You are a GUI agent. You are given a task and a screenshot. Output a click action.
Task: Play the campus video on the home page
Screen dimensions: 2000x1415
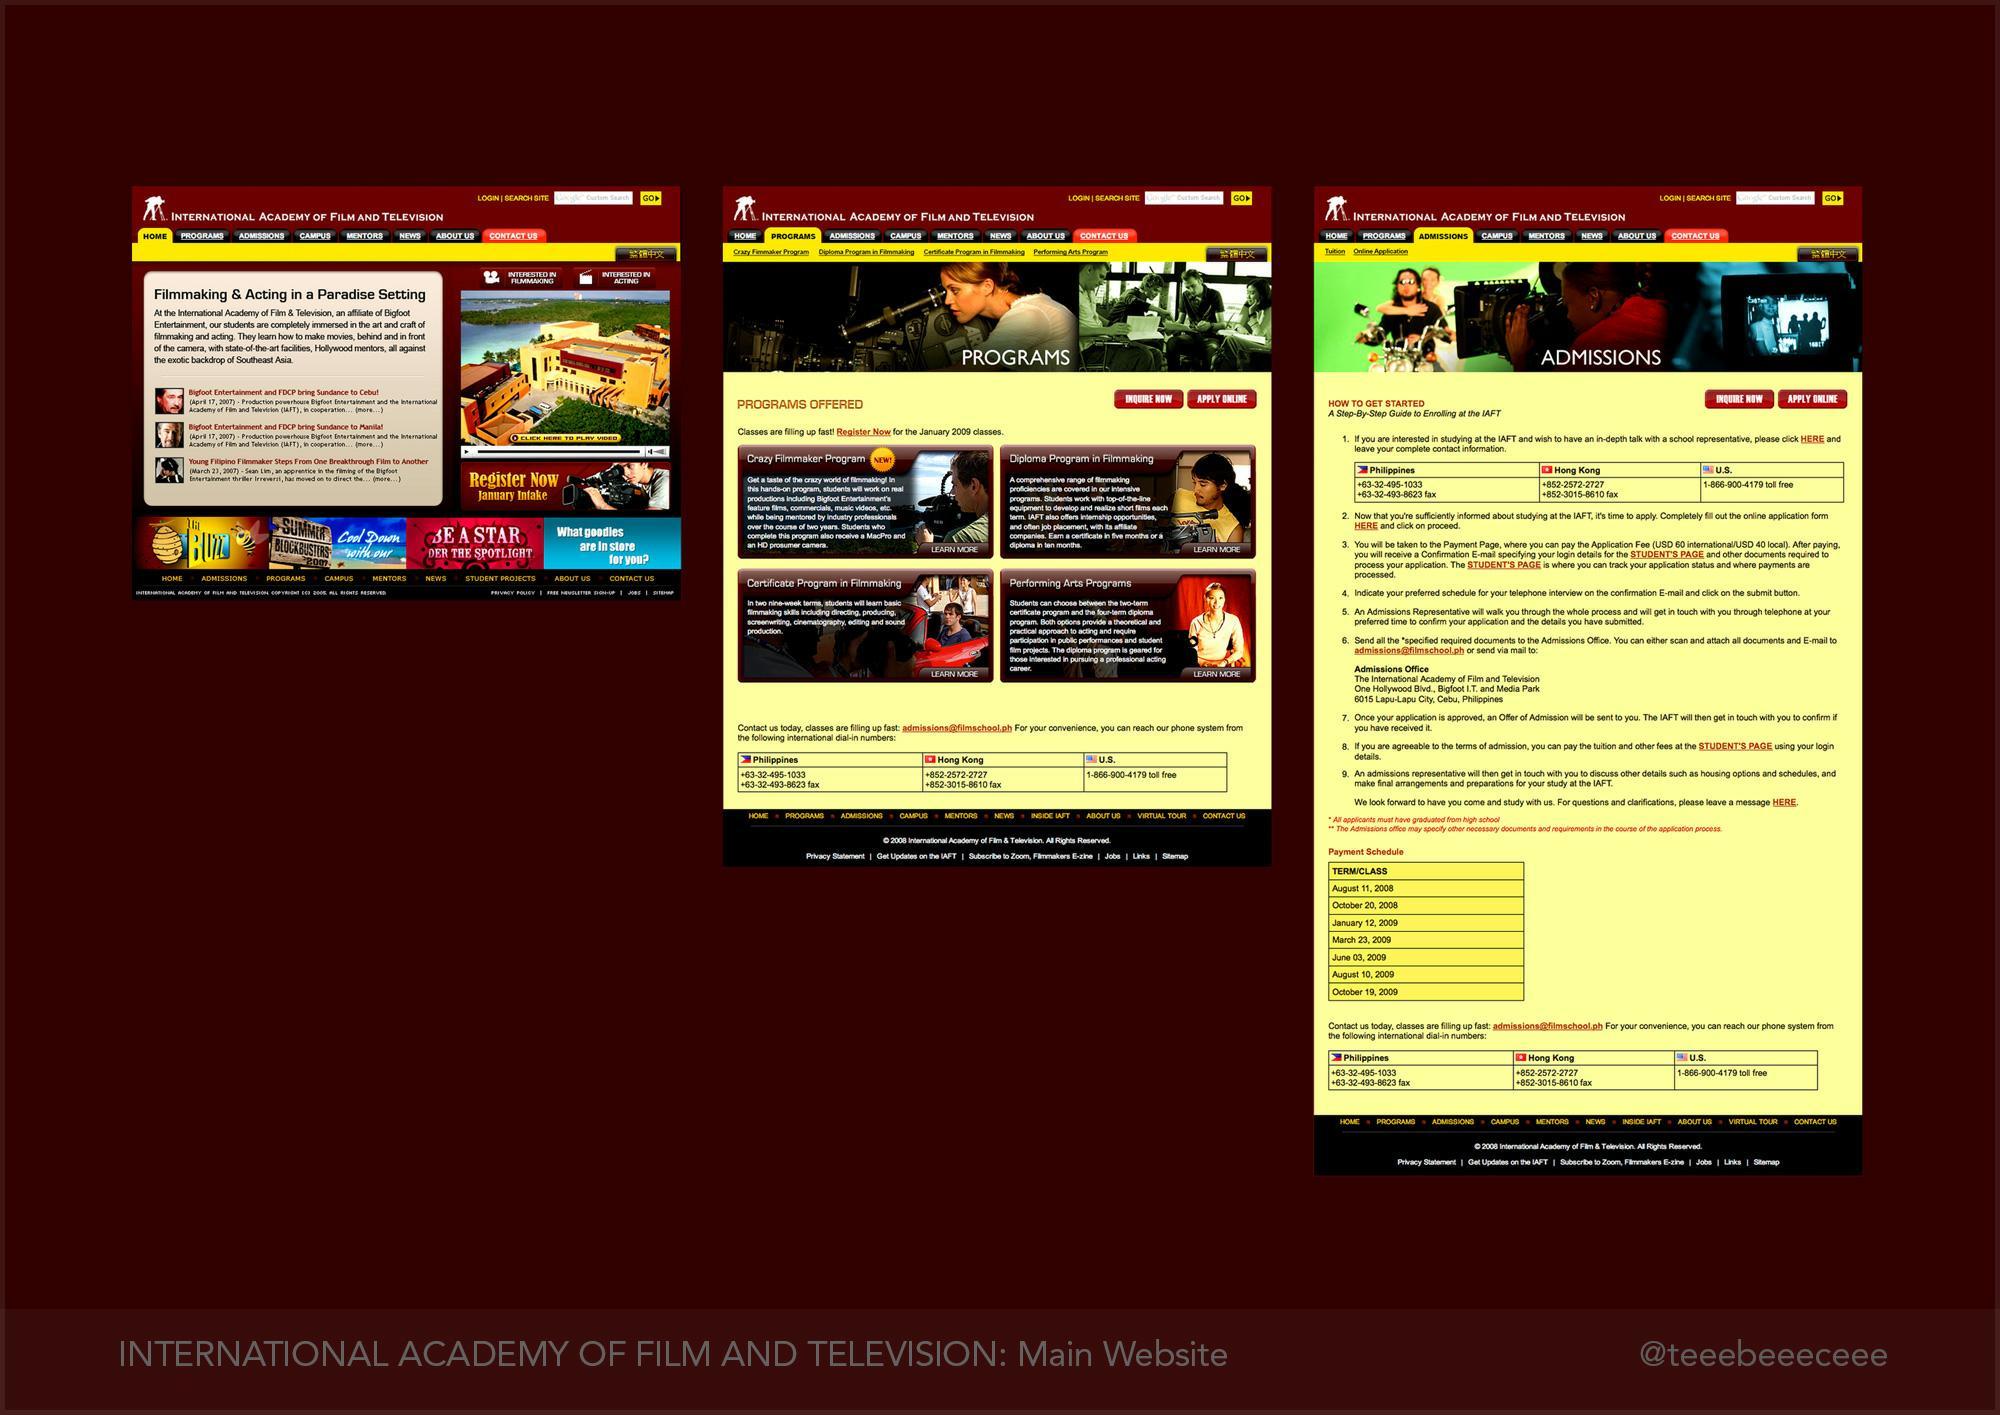click(x=565, y=438)
